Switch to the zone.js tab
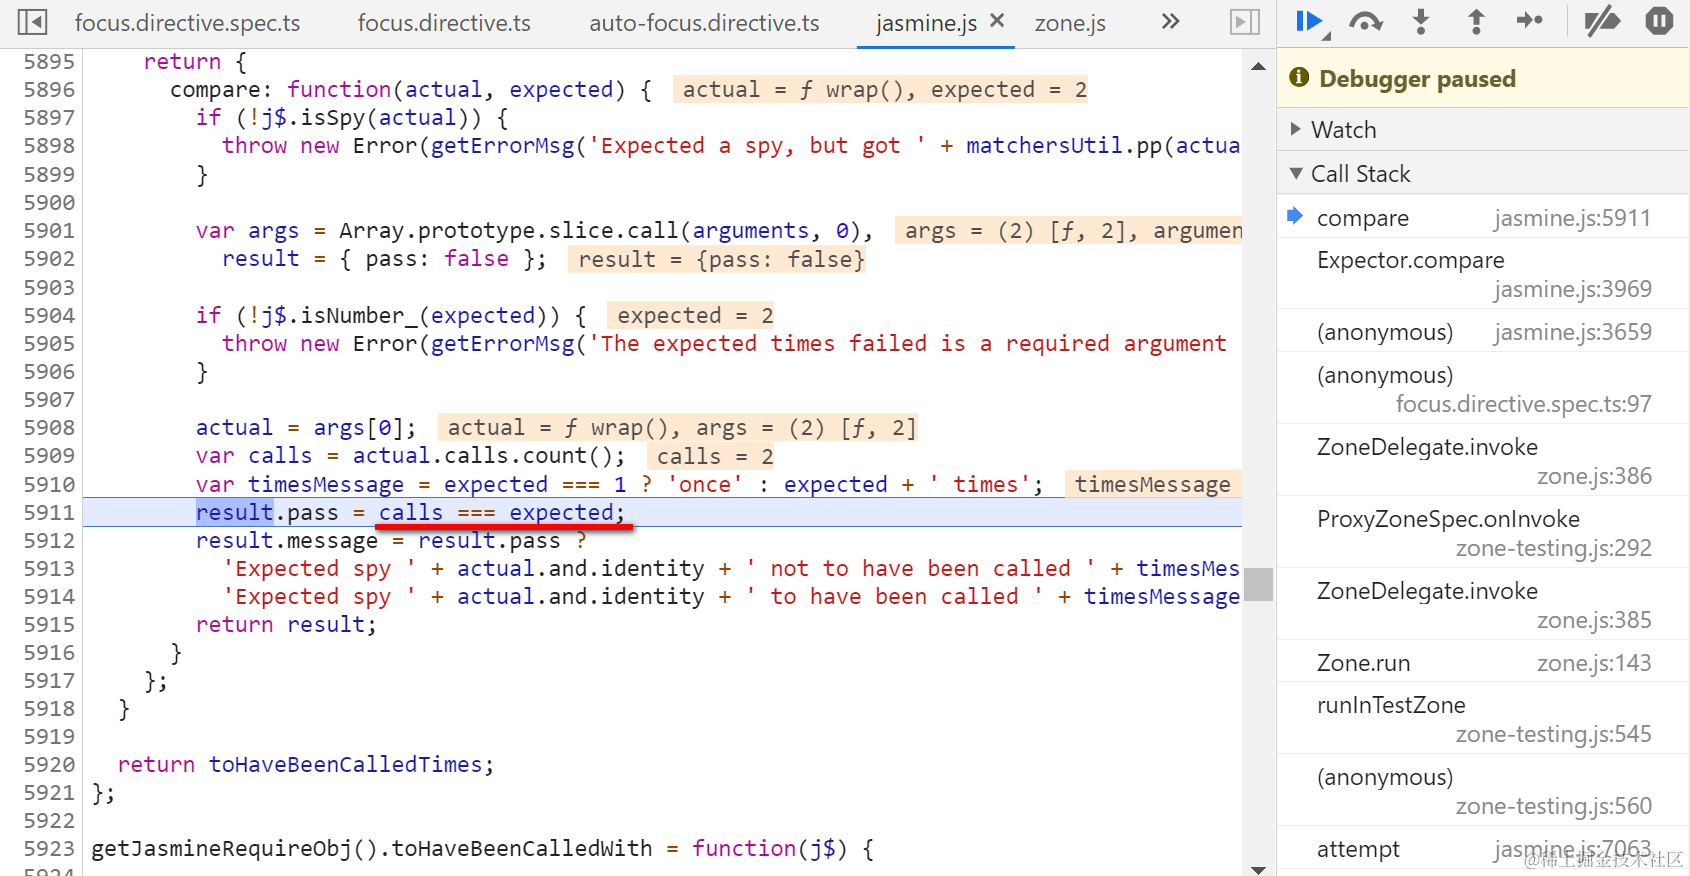Viewport: 1690px width, 876px height. point(1070,23)
